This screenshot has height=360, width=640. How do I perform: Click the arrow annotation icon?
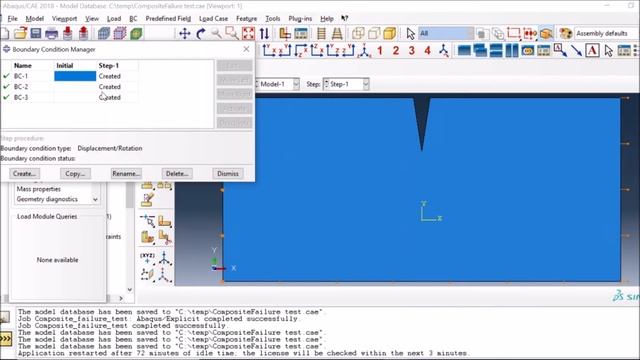pyautogui.click(x=576, y=51)
